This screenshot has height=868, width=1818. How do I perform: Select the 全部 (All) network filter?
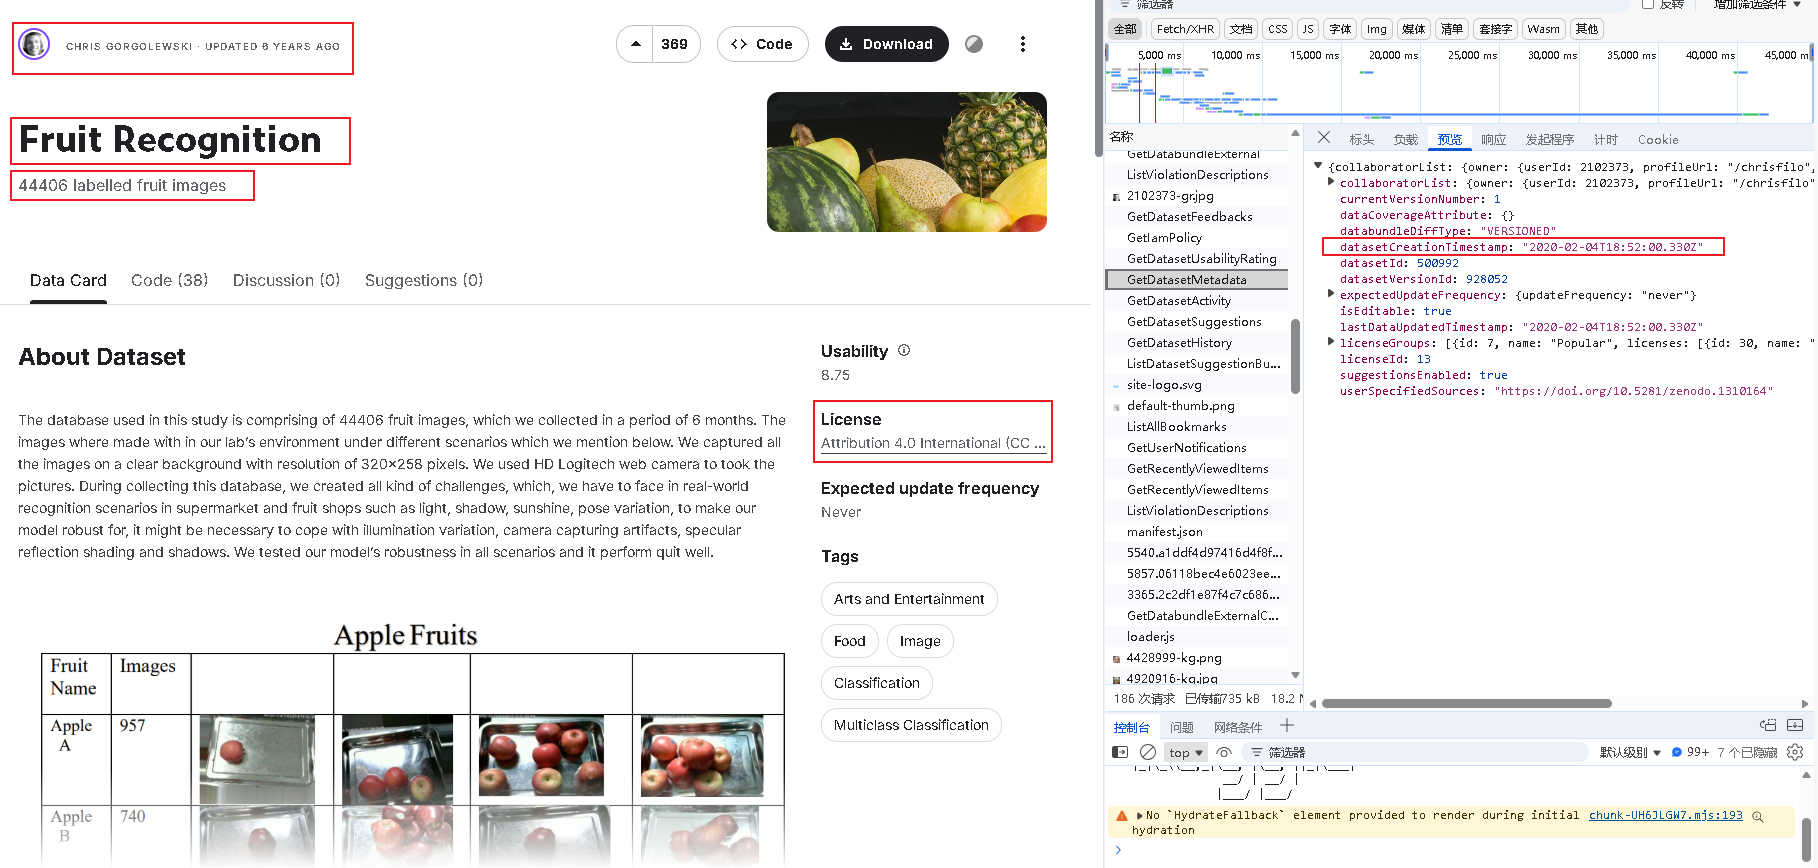(1125, 29)
